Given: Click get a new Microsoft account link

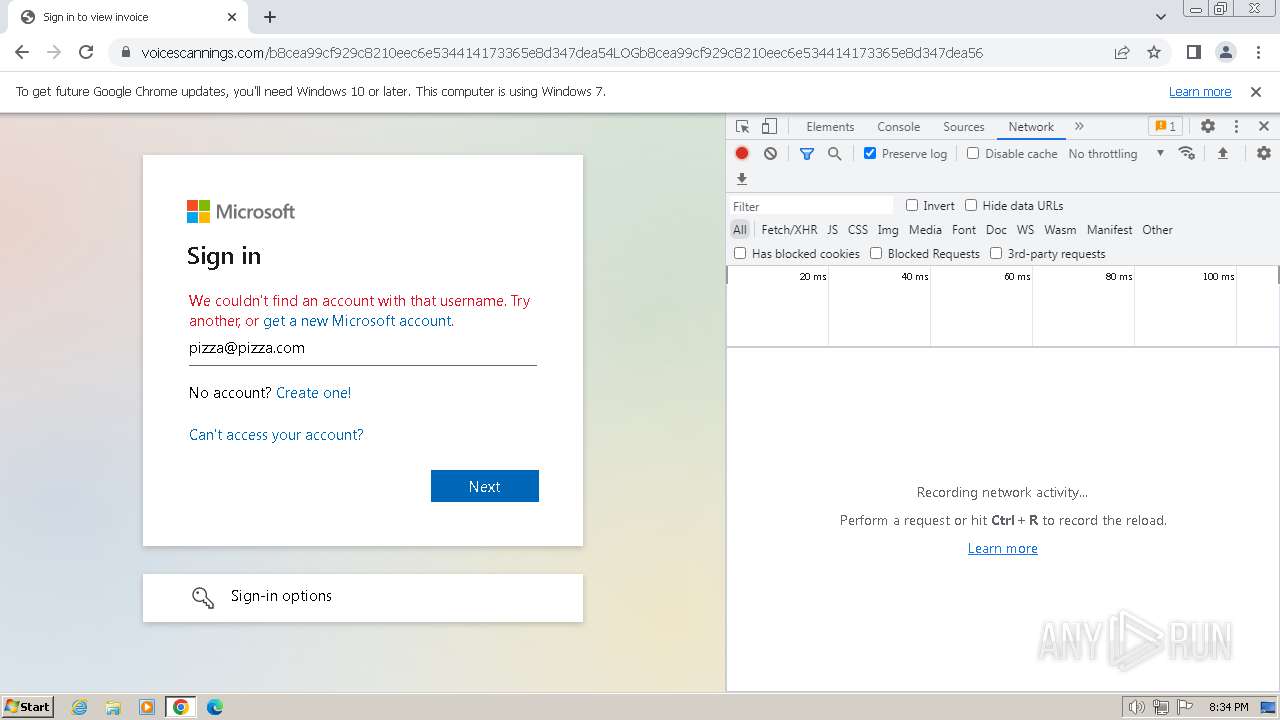Looking at the screenshot, I should [358, 321].
